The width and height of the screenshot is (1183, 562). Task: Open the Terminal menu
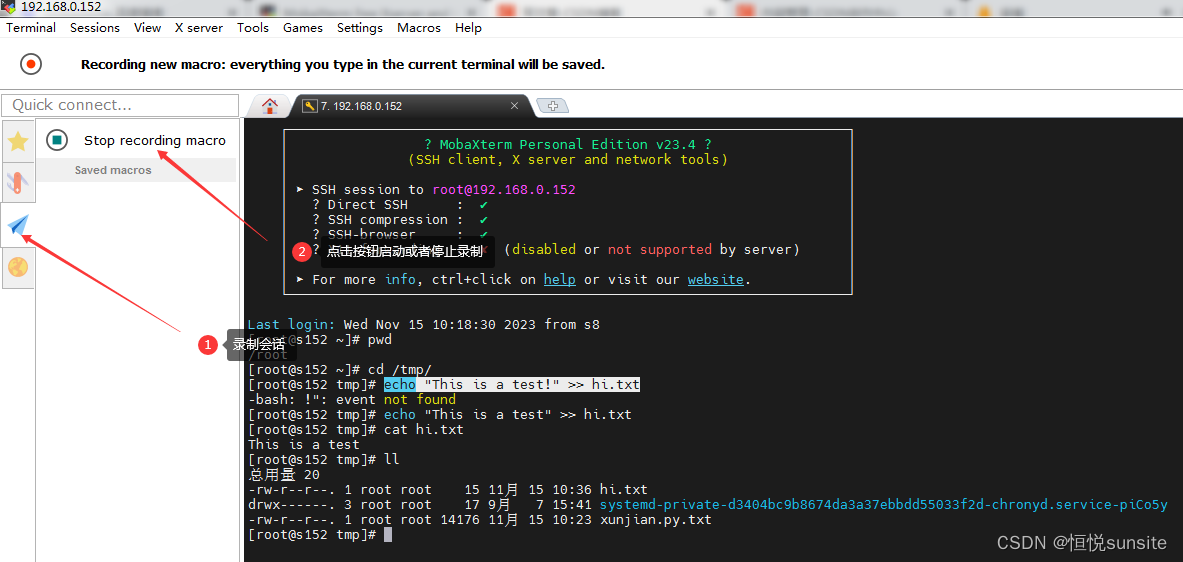pyautogui.click(x=31, y=28)
